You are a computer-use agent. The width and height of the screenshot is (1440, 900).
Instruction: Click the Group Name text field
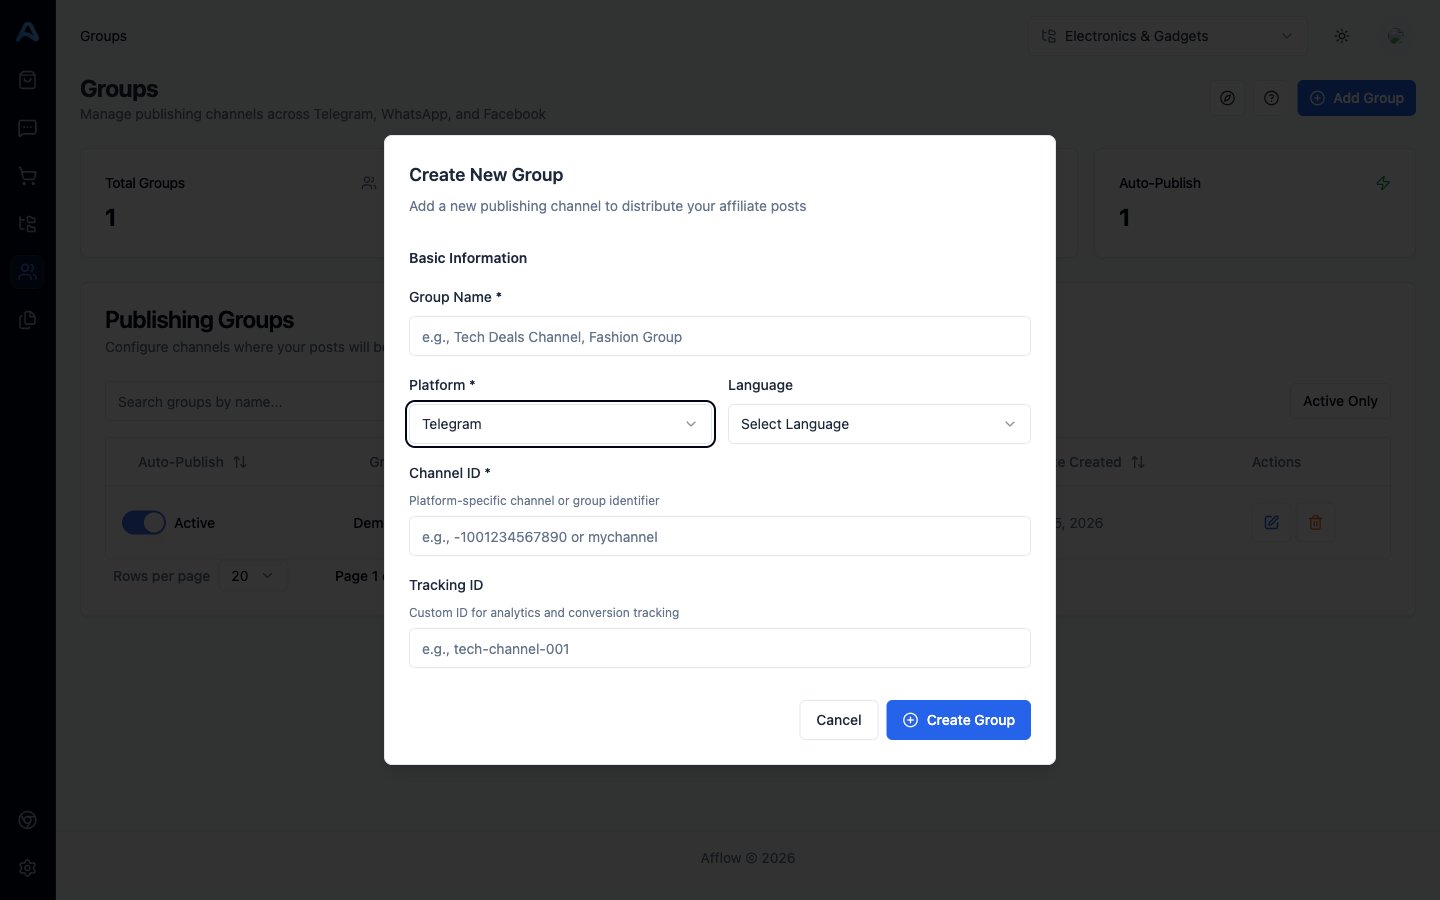coord(720,337)
